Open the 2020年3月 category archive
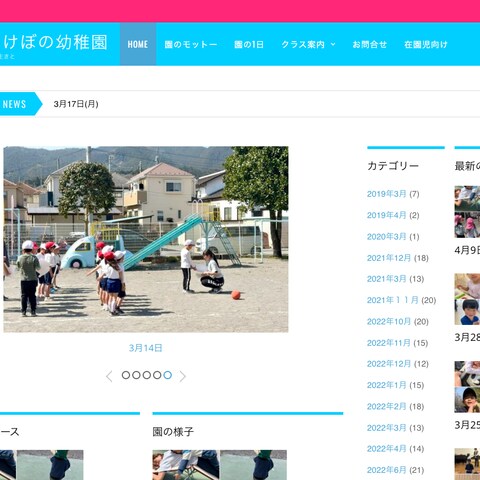The image size is (480, 480). coord(387,237)
